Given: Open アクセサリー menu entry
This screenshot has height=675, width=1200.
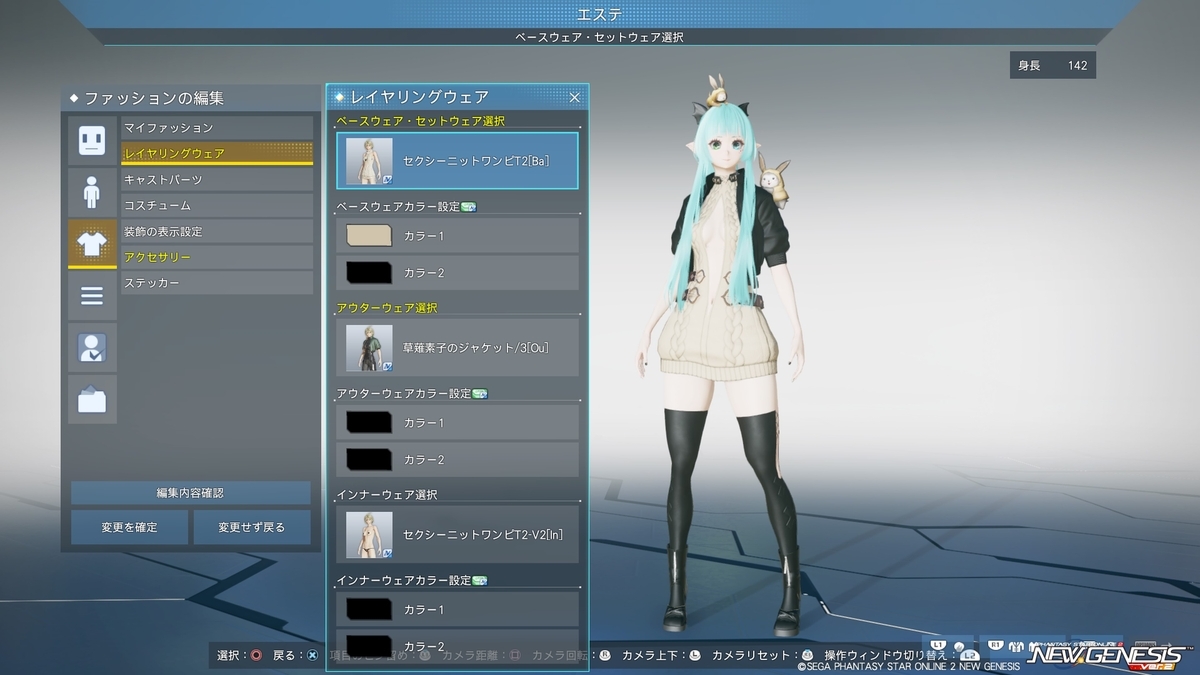Looking at the screenshot, I should (x=217, y=258).
